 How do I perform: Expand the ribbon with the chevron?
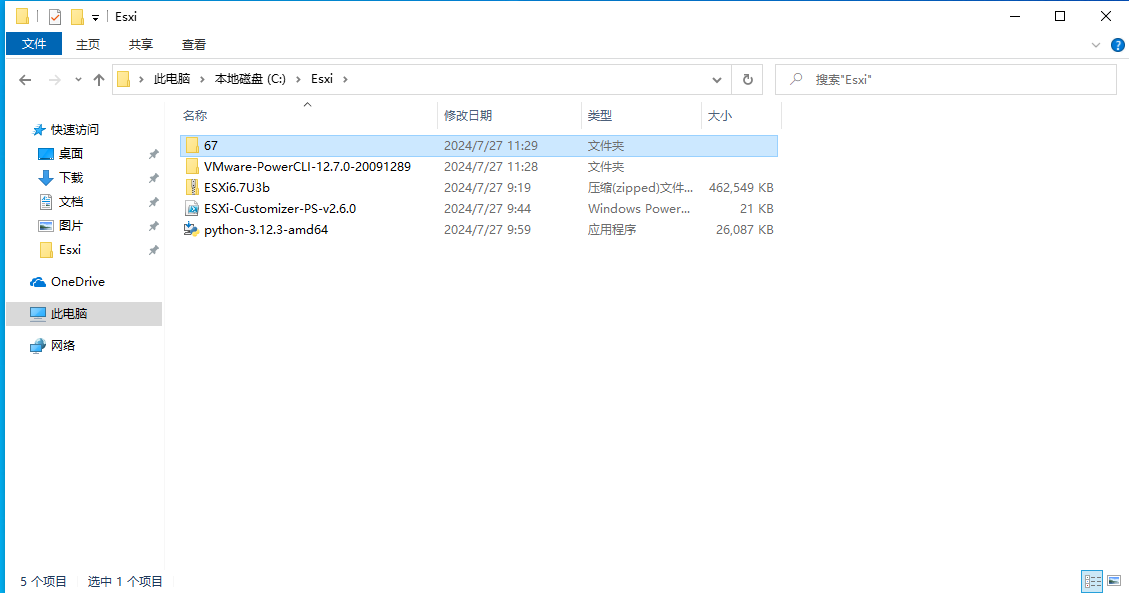(1096, 45)
